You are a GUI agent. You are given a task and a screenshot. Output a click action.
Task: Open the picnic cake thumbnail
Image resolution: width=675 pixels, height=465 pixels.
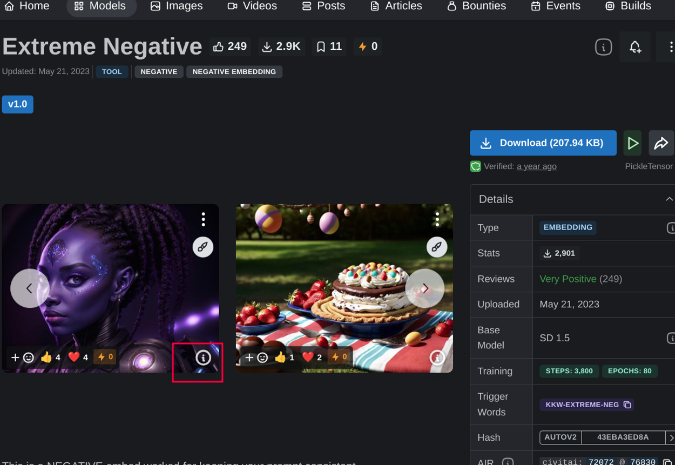pos(344,288)
